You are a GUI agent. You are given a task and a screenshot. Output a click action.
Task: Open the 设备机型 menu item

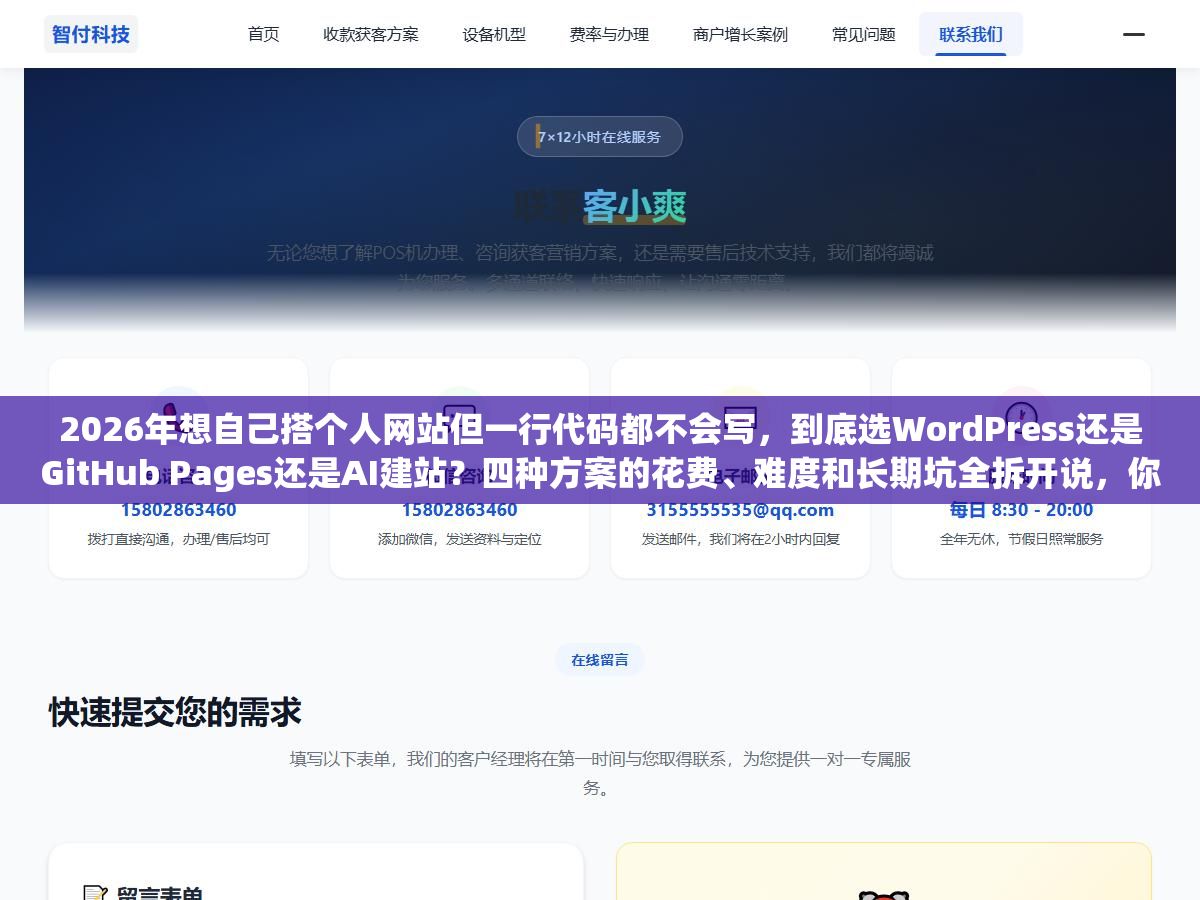click(x=494, y=34)
